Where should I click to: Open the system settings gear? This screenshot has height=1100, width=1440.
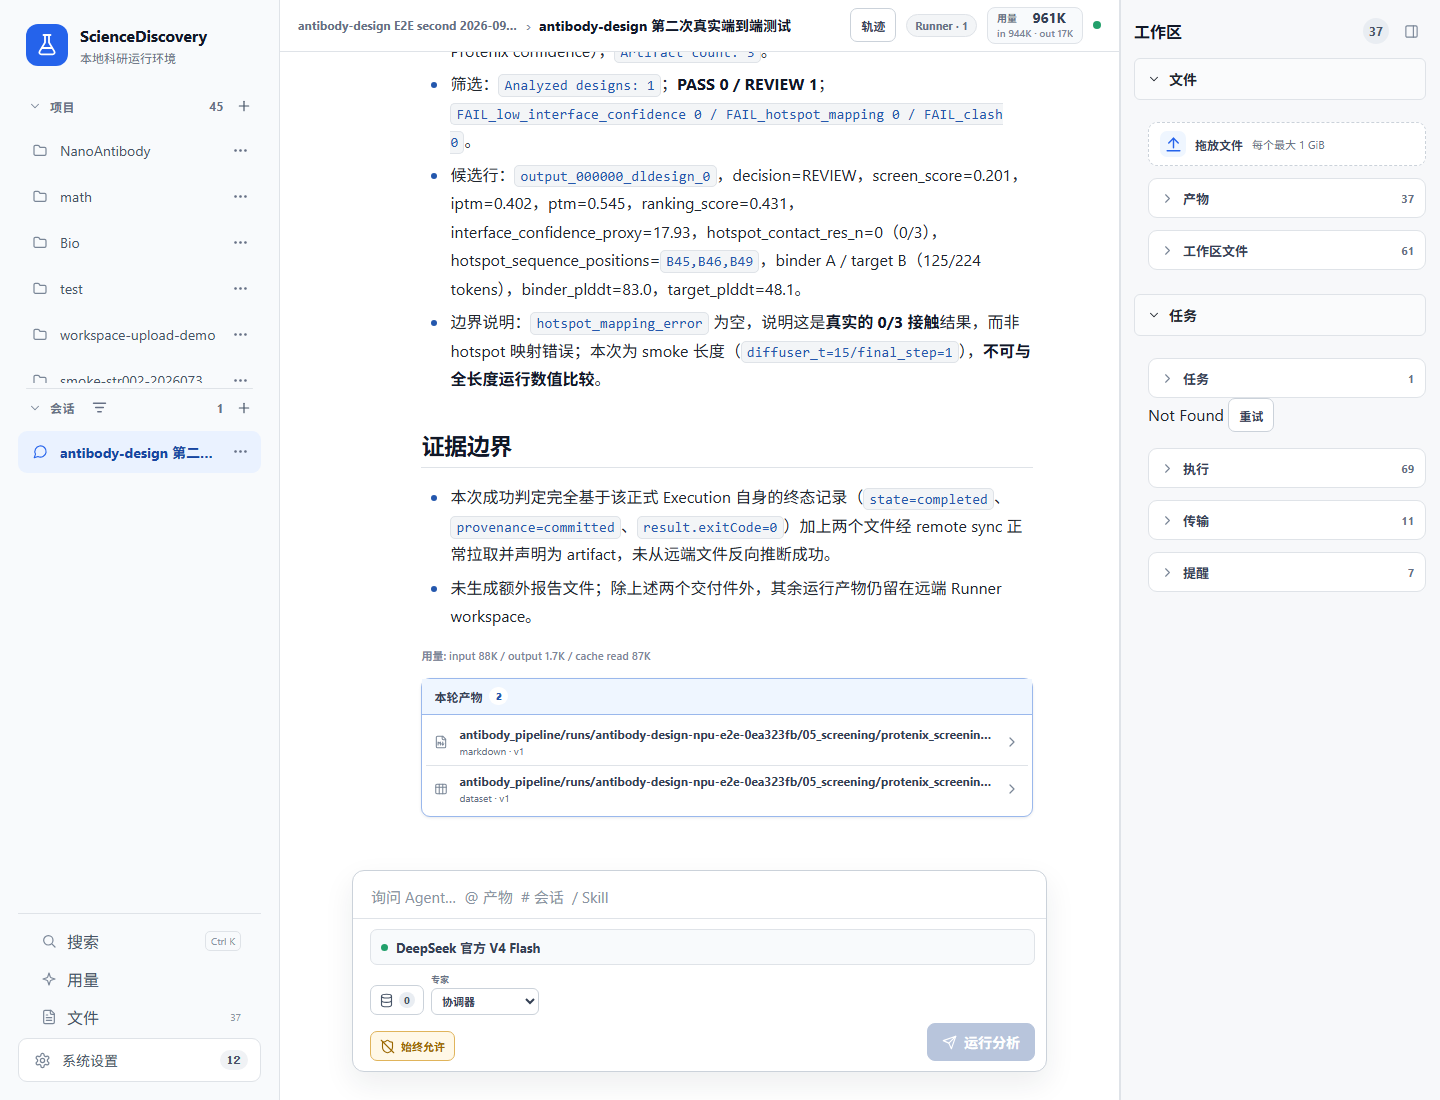point(42,1061)
